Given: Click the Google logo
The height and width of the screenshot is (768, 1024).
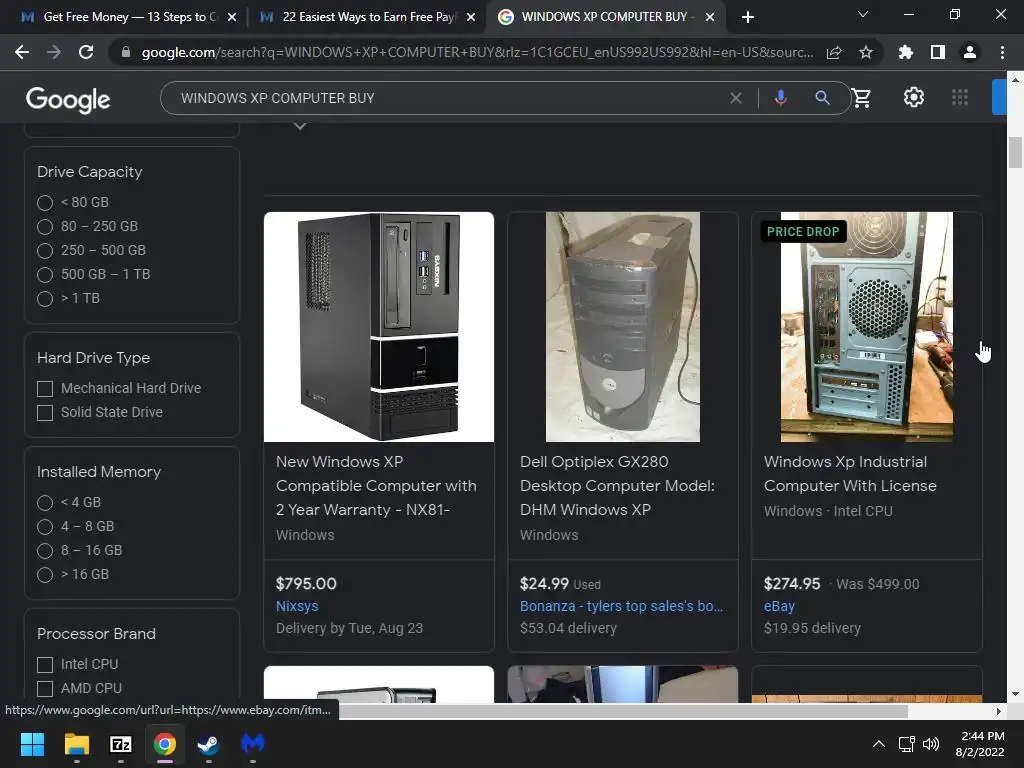Looking at the screenshot, I should pyautogui.click(x=68, y=99).
